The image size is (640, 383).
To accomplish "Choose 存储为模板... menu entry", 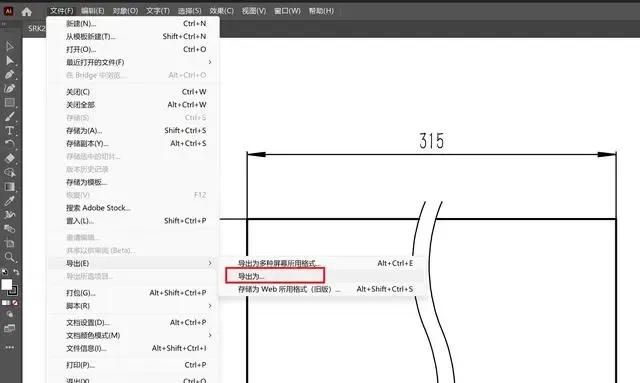I will coord(134,182).
